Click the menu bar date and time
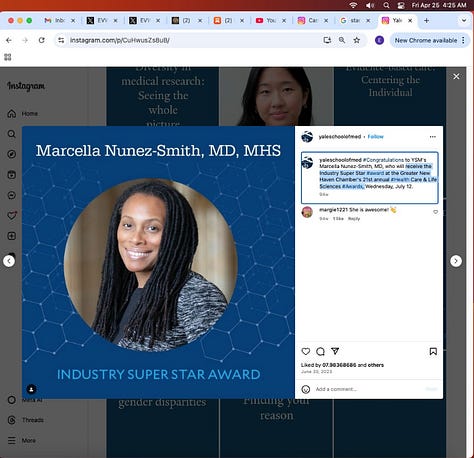474x458 pixels. pyautogui.click(x=439, y=5)
